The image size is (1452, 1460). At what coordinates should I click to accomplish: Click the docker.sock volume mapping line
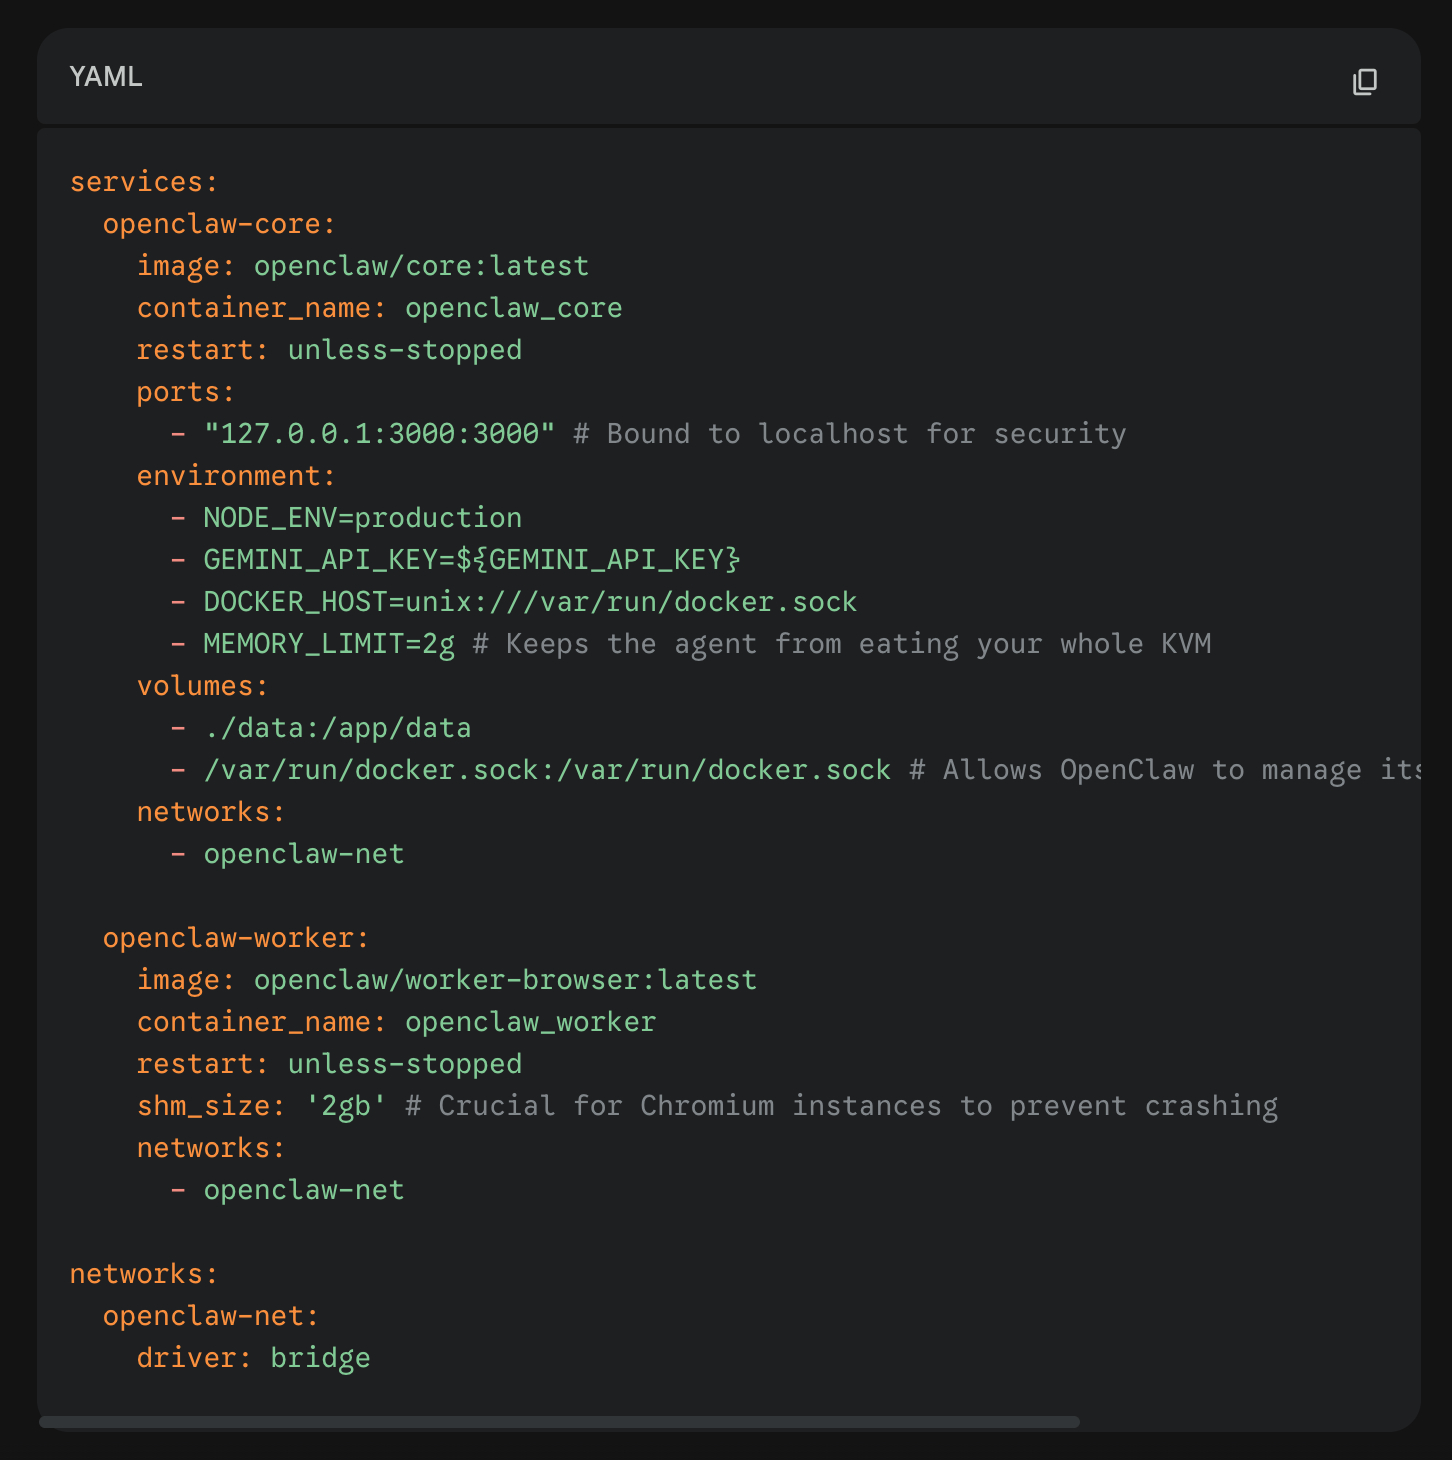547,770
